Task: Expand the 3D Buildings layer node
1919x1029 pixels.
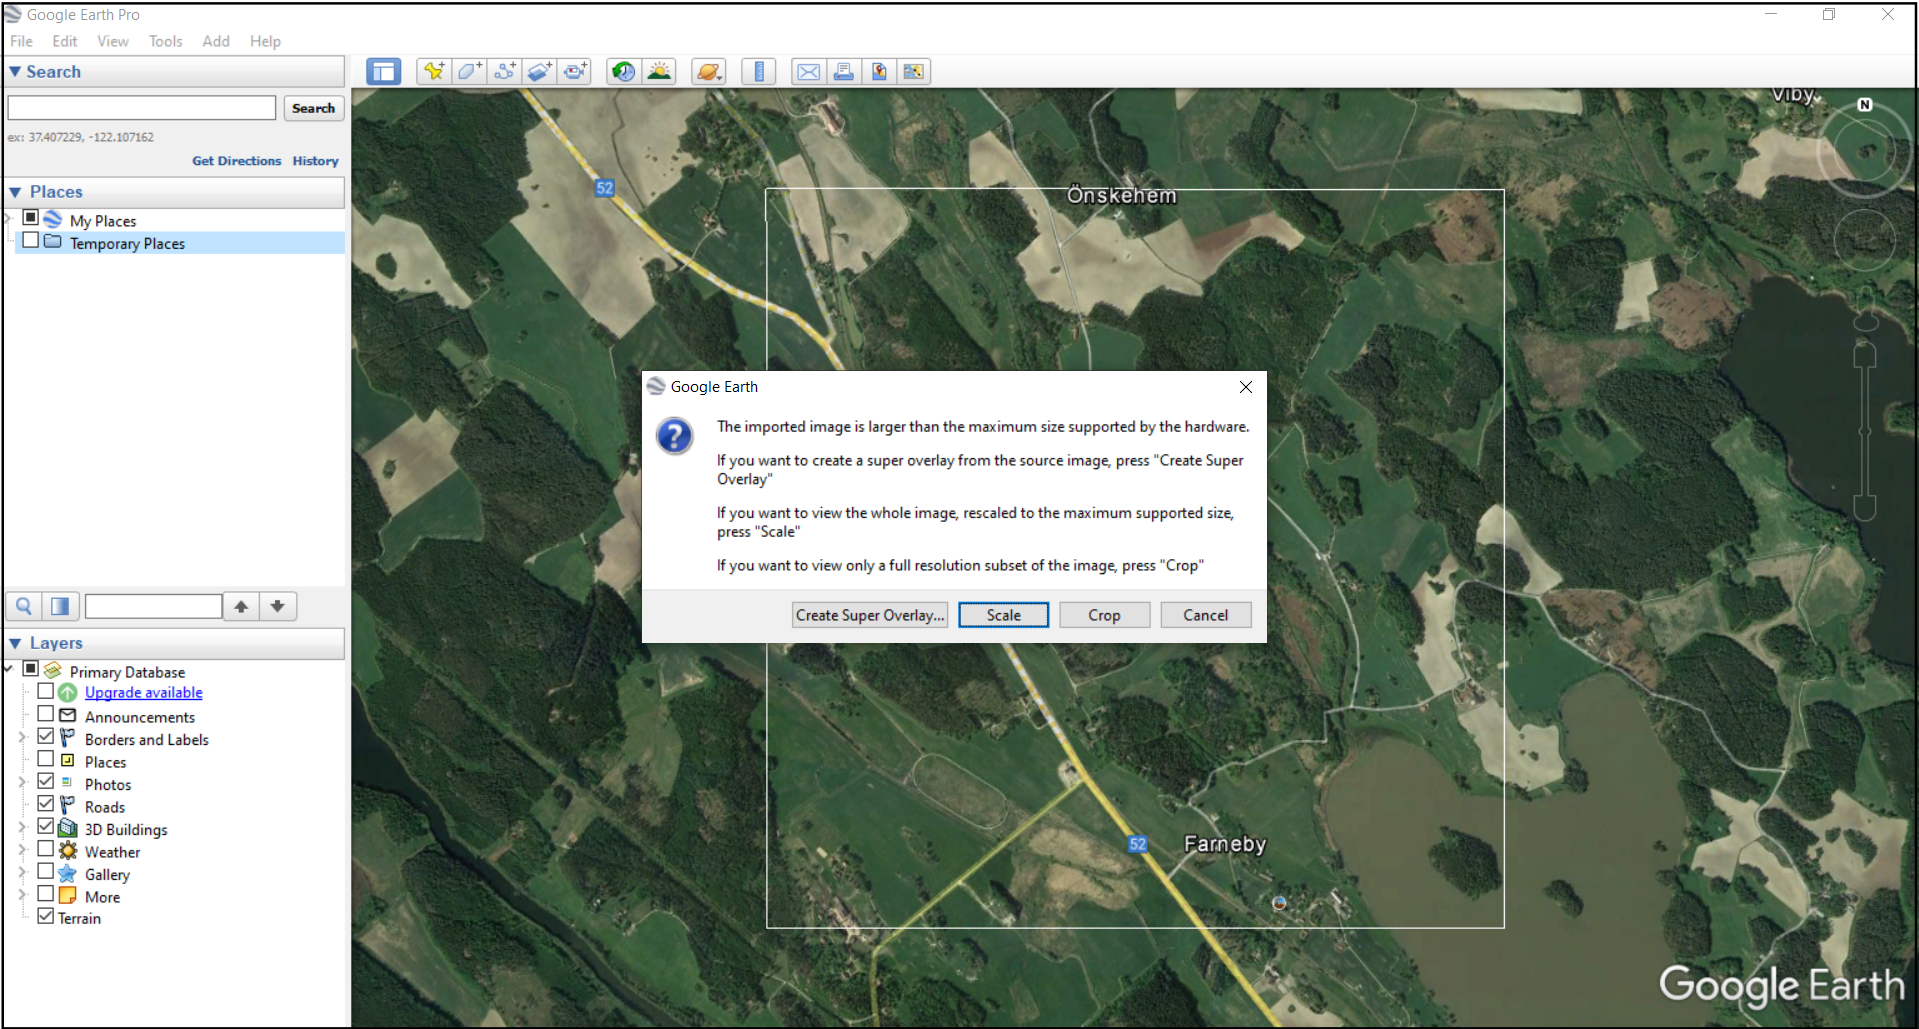Action: click(22, 828)
